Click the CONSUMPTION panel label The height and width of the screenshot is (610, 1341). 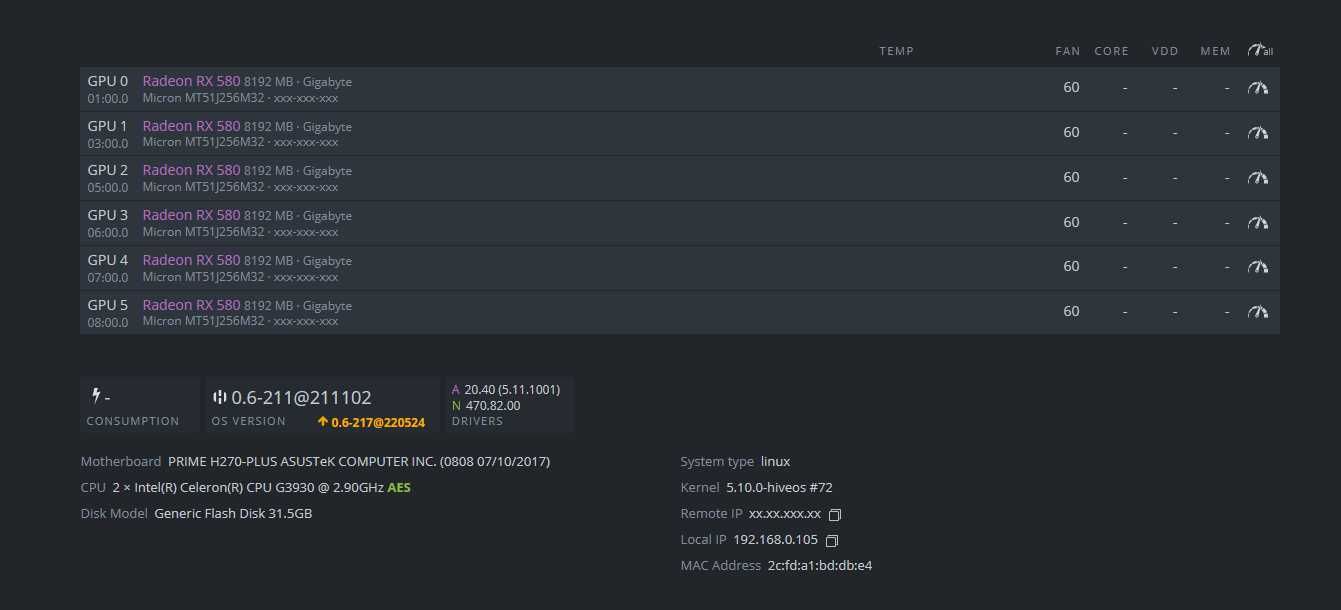point(133,421)
